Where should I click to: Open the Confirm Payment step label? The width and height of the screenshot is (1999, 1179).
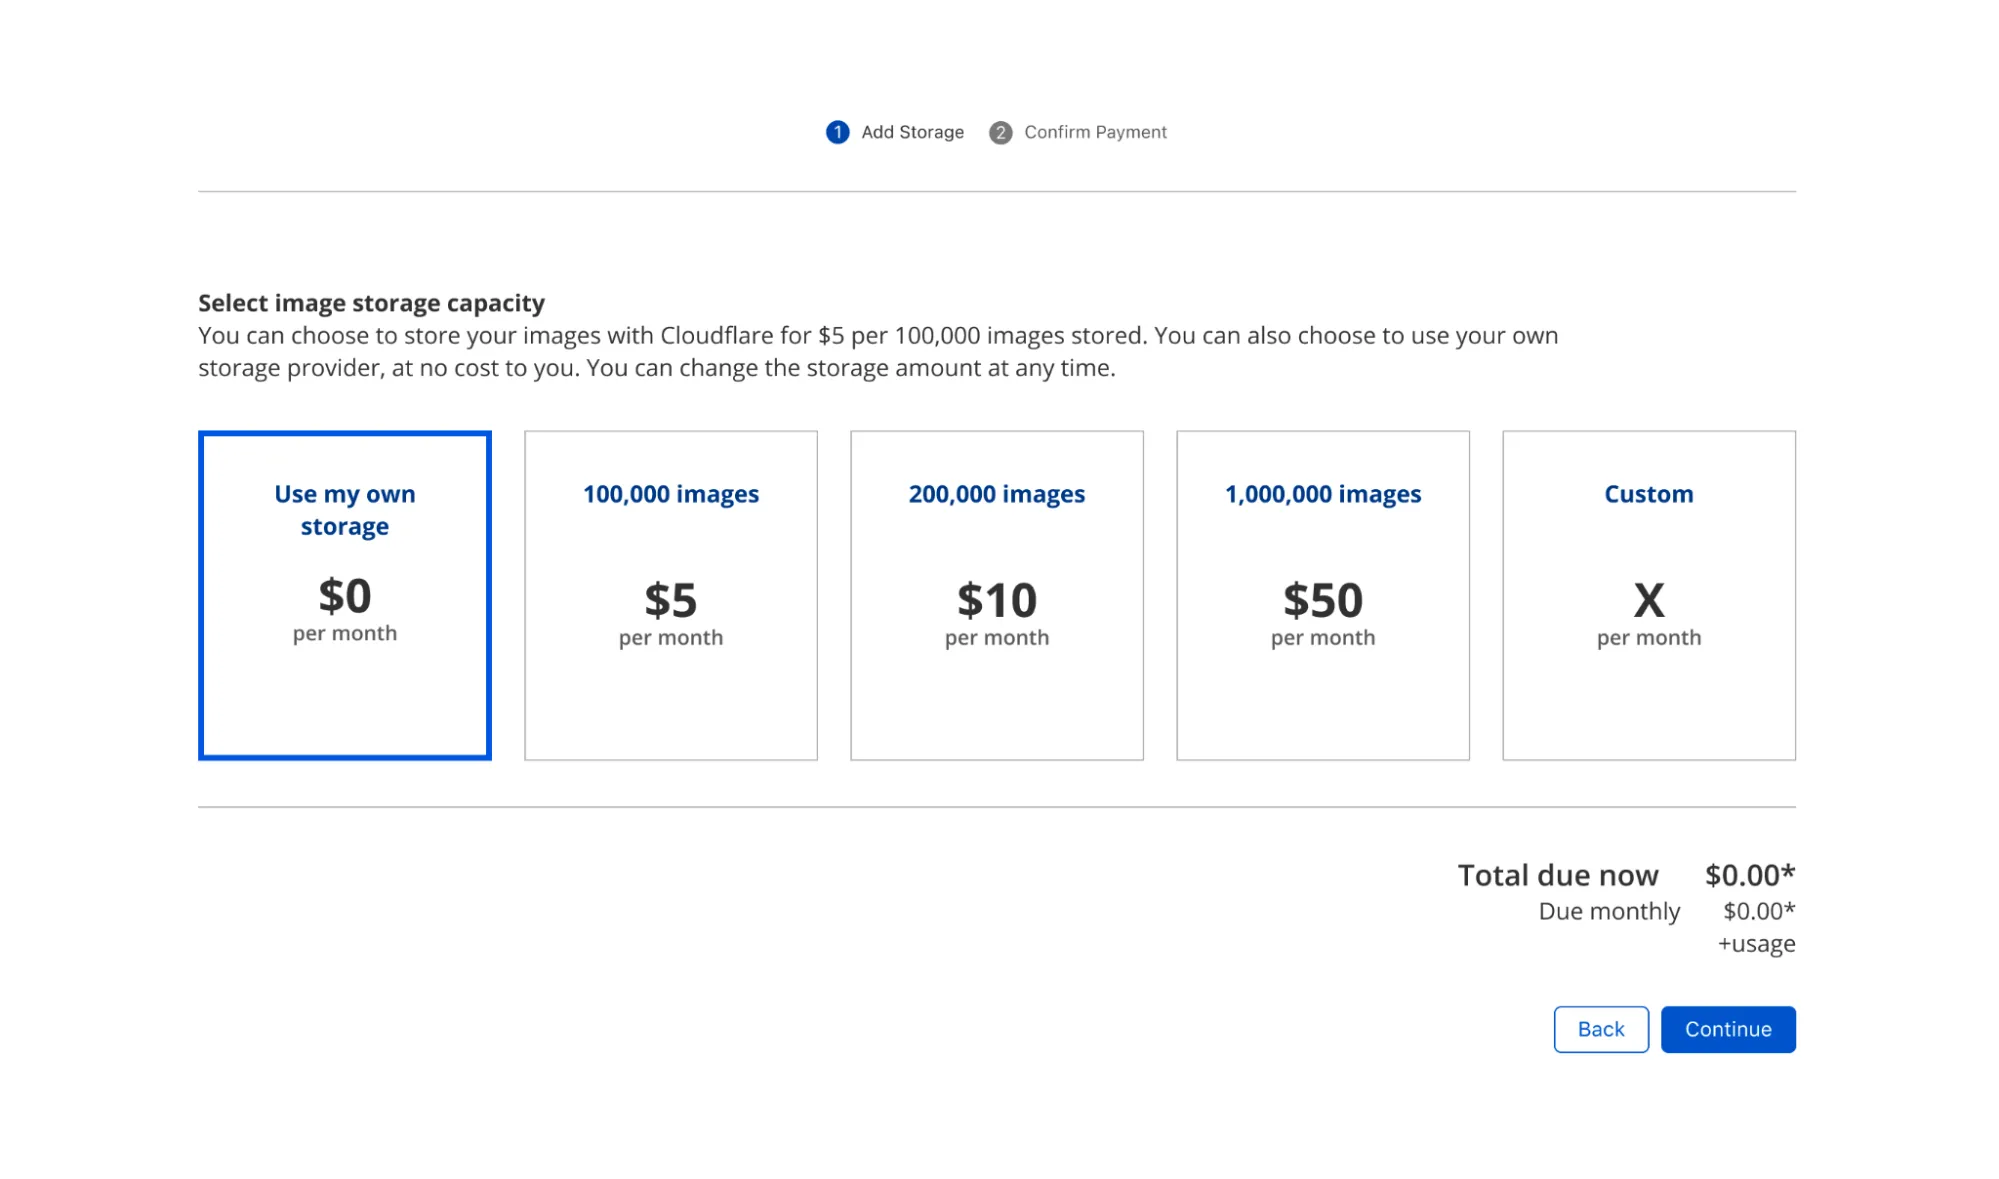coord(1095,132)
